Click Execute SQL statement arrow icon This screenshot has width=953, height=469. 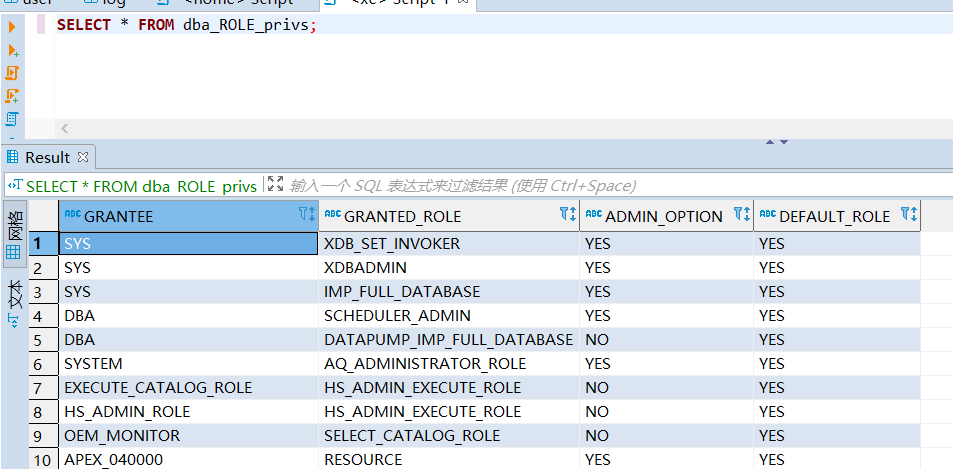point(12,27)
